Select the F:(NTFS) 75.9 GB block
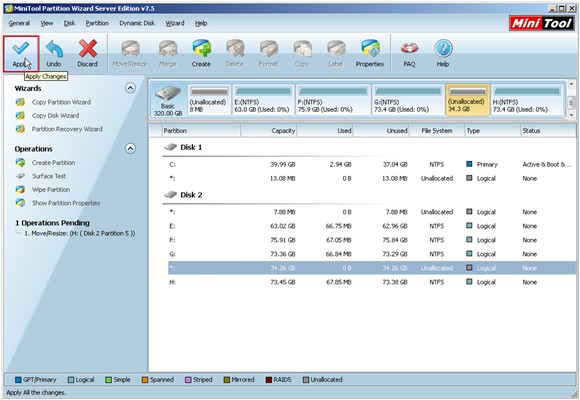This screenshot has height=400, width=580. (x=333, y=100)
